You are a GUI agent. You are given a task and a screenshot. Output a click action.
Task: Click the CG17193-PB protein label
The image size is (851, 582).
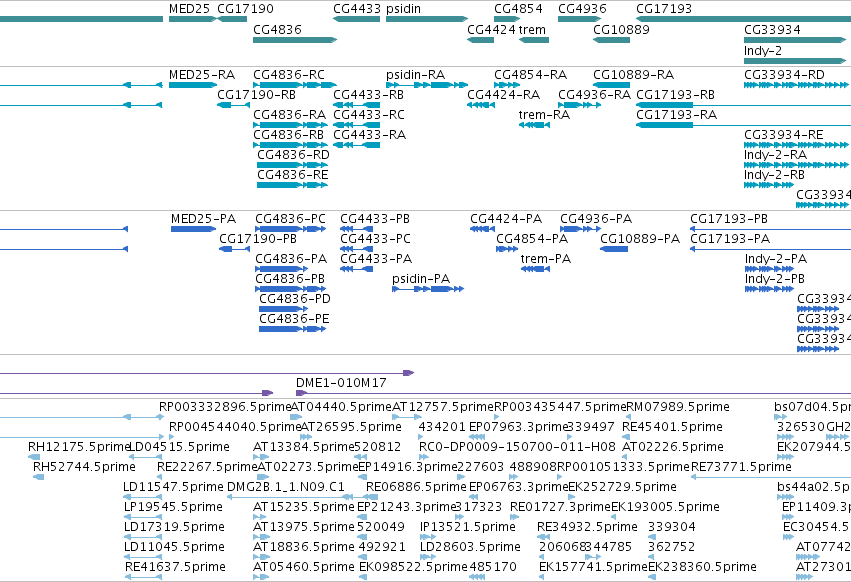pos(729,219)
